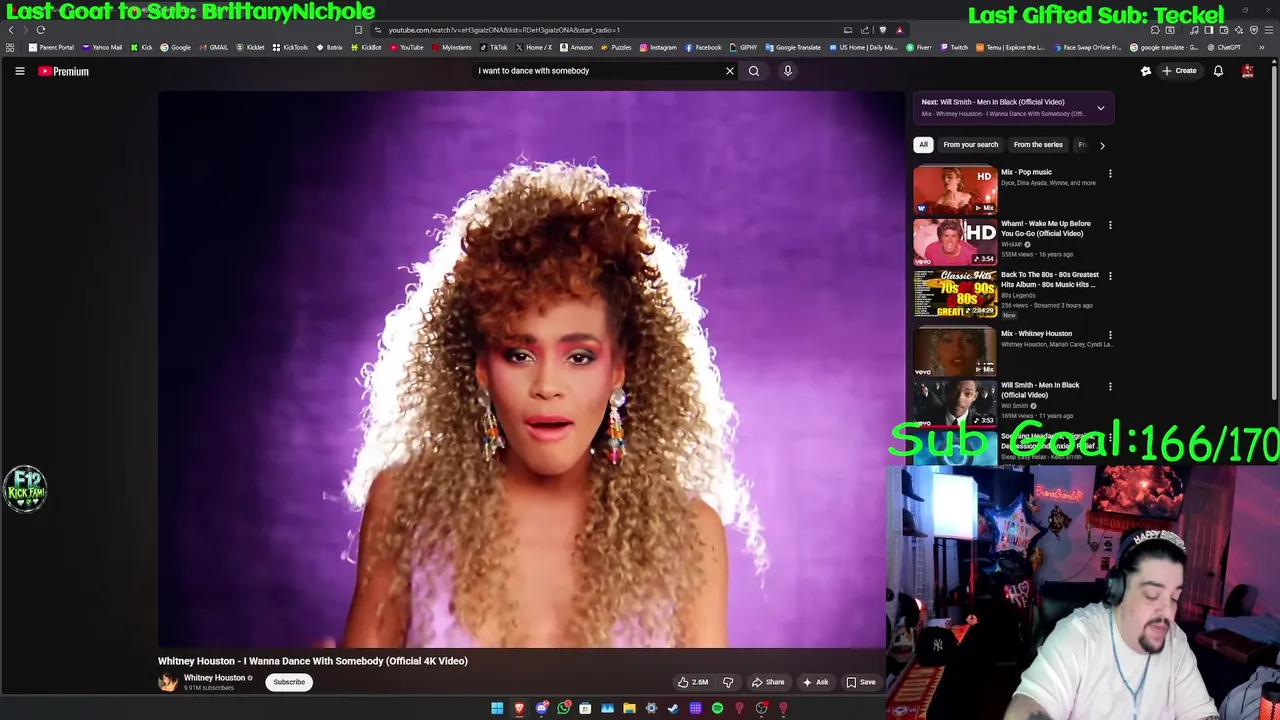Open options menu for Wham! Wake Me Up video
Screen dimensions: 1280x720
(x=1110, y=225)
